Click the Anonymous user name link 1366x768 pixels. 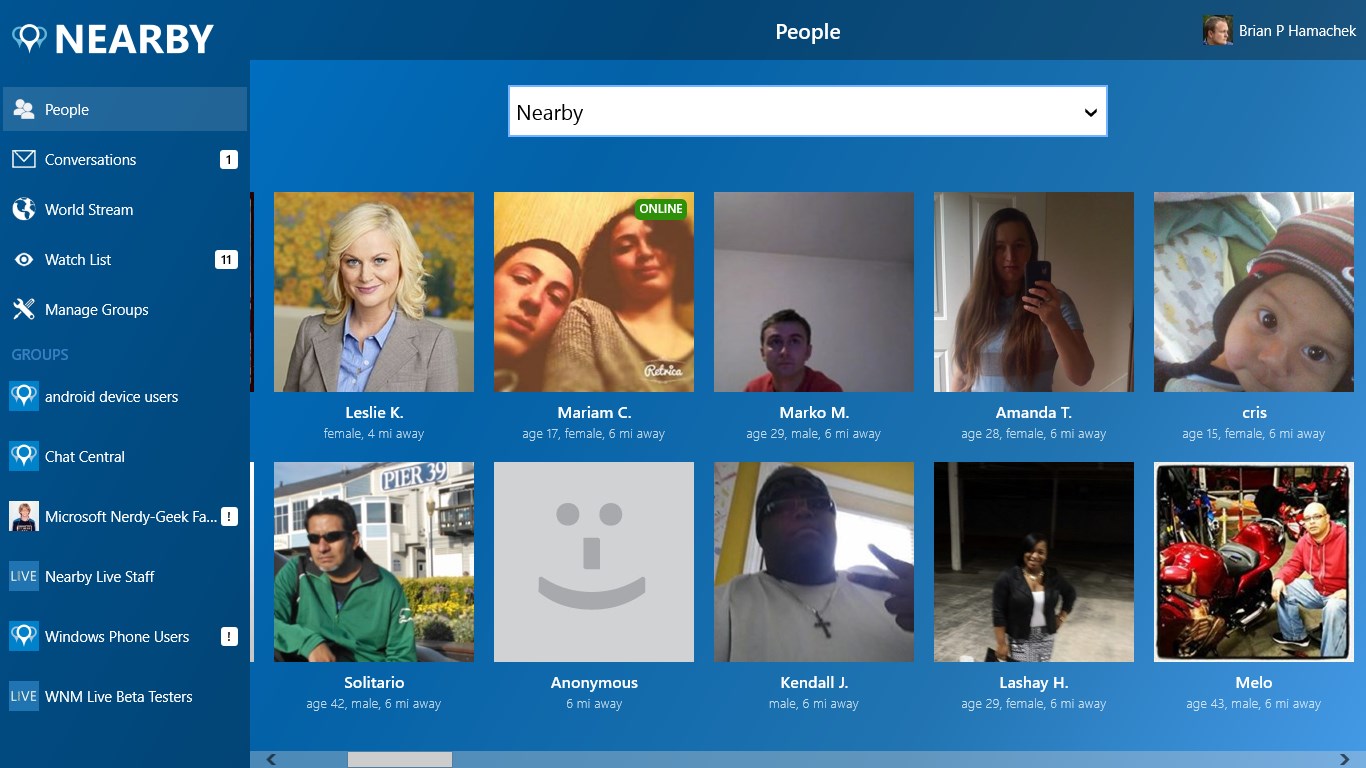594,683
